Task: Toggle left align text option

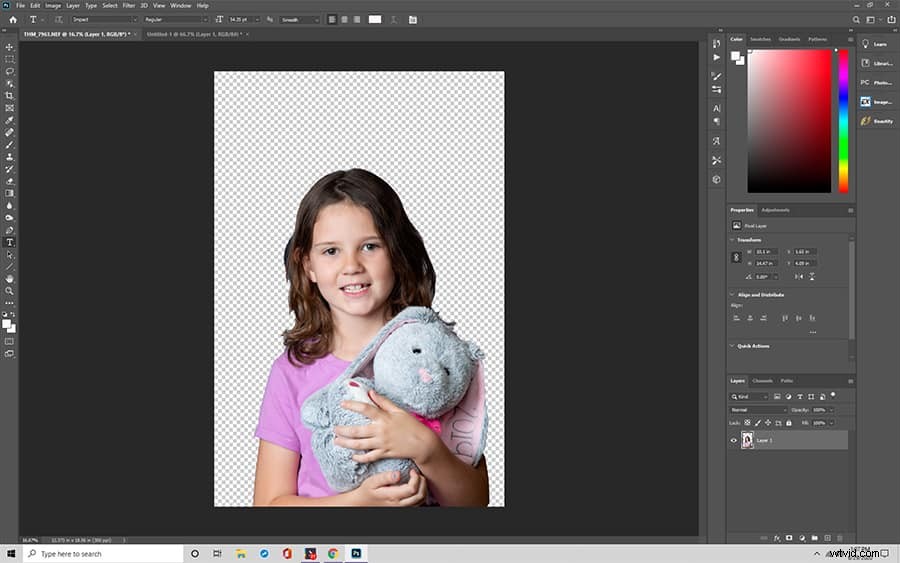Action: 332,20
